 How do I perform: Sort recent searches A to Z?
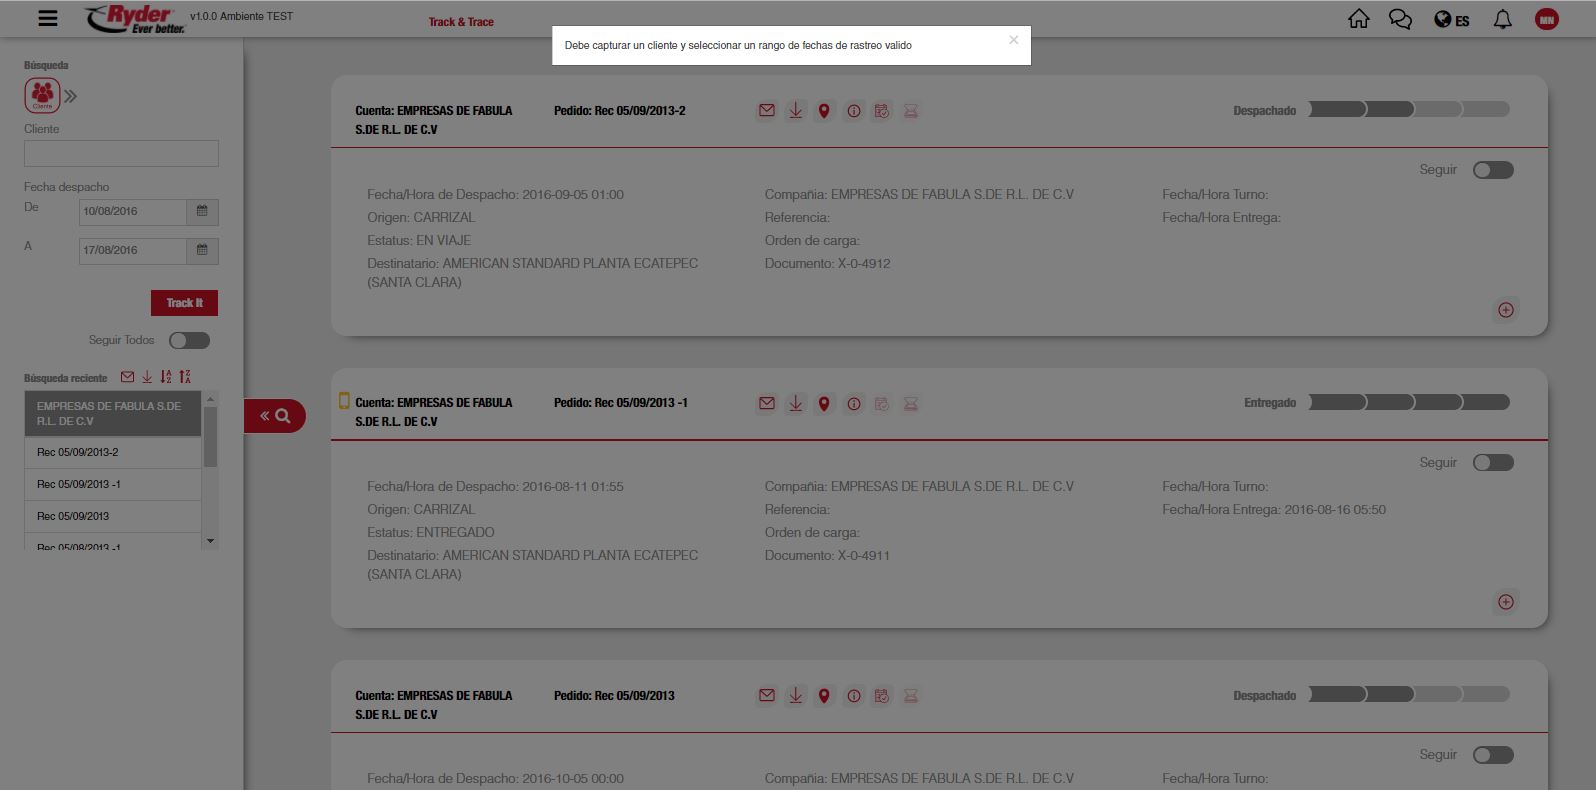[x=166, y=377]
